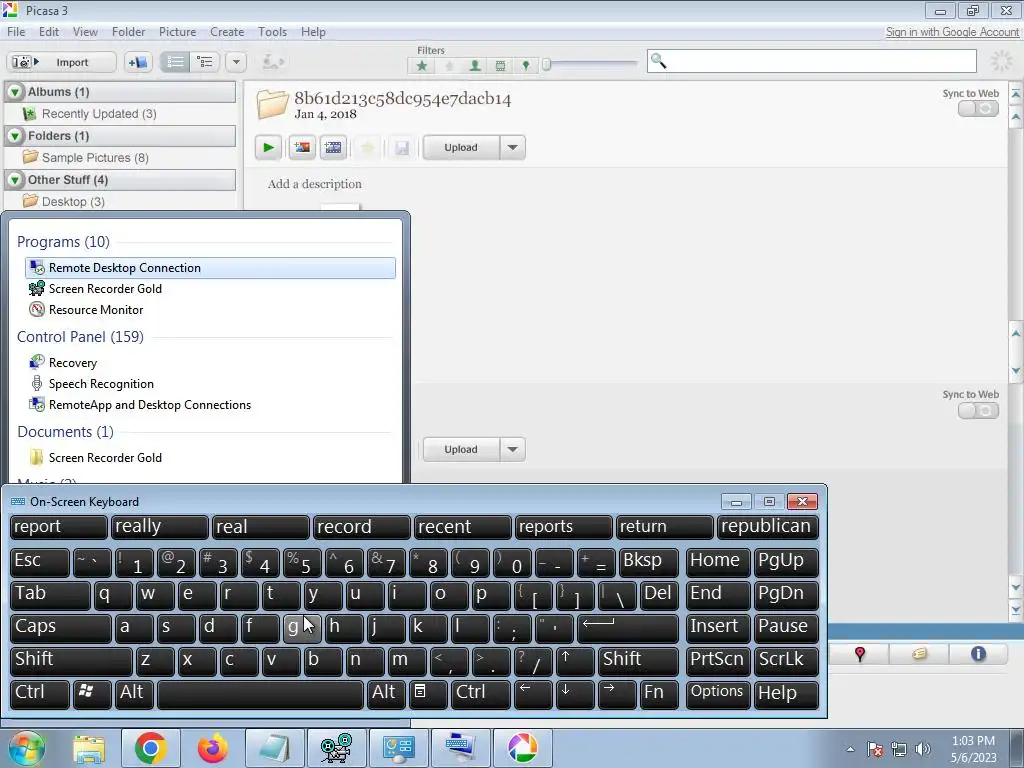Click the Caps key on keyboard
This screenshot has width=1024, height=768.
[61, 628]
